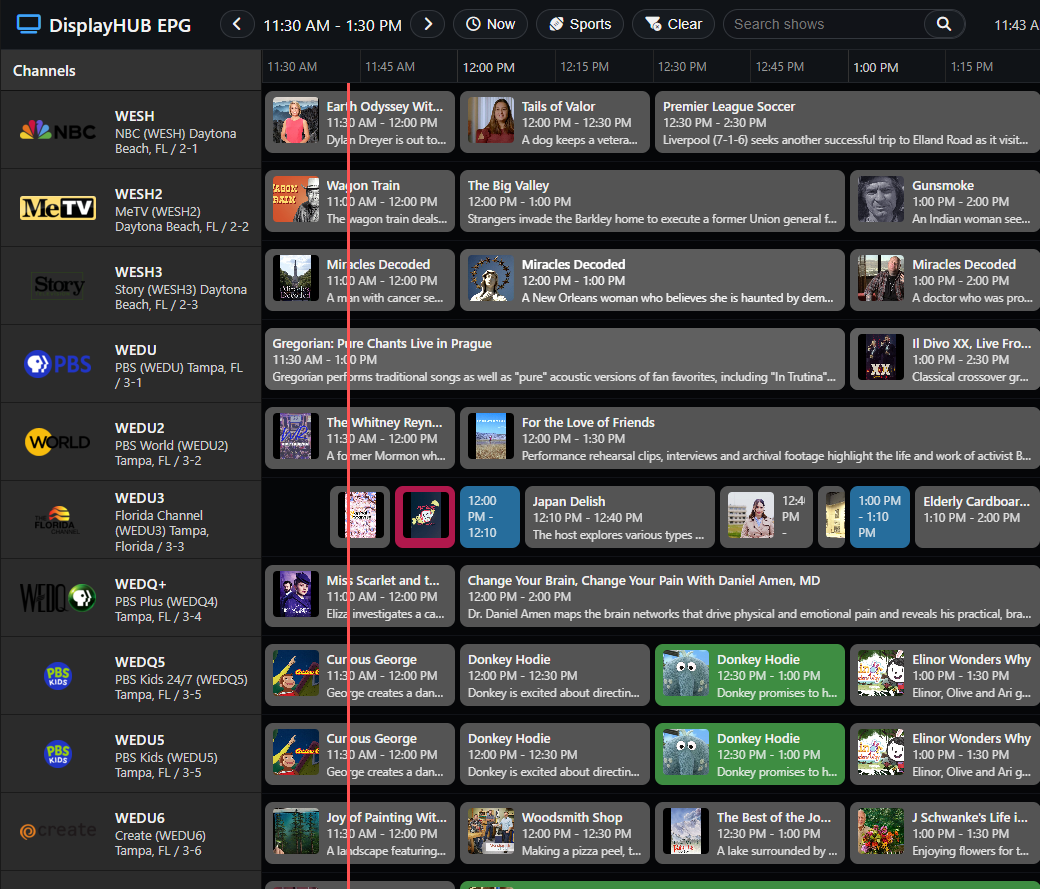The height and width of the screenshot is (889, 1040).
Task: Click the 12:00 PM timeline header marker
Action: pos(488,68)
